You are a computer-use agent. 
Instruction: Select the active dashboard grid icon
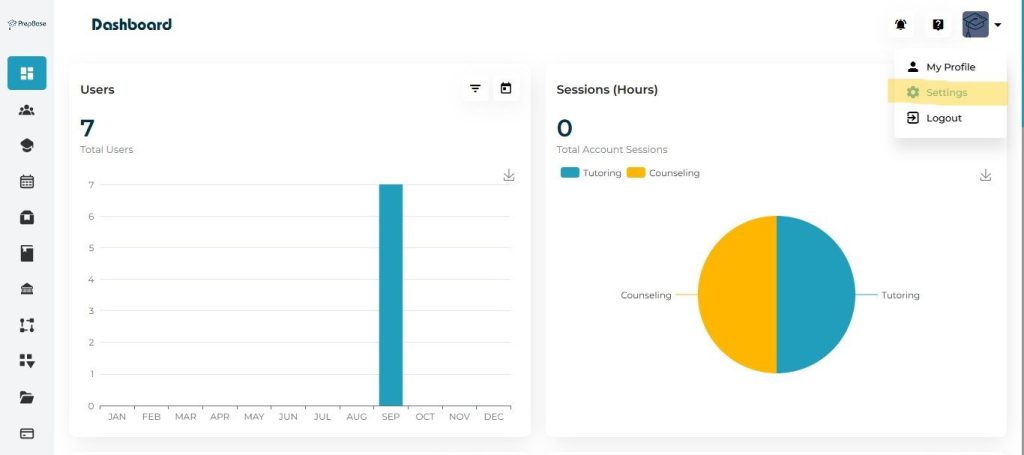click(x=27, y=73)
